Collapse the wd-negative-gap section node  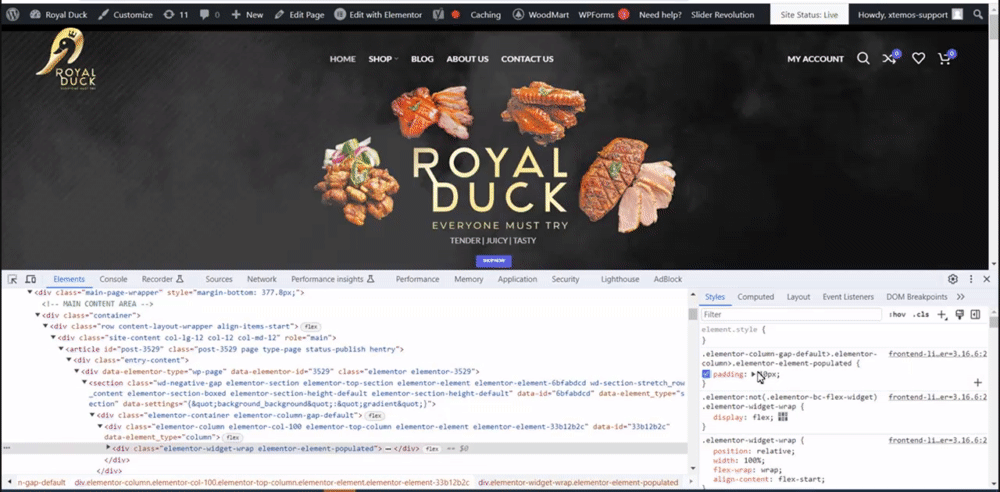(x=84, y=382)
